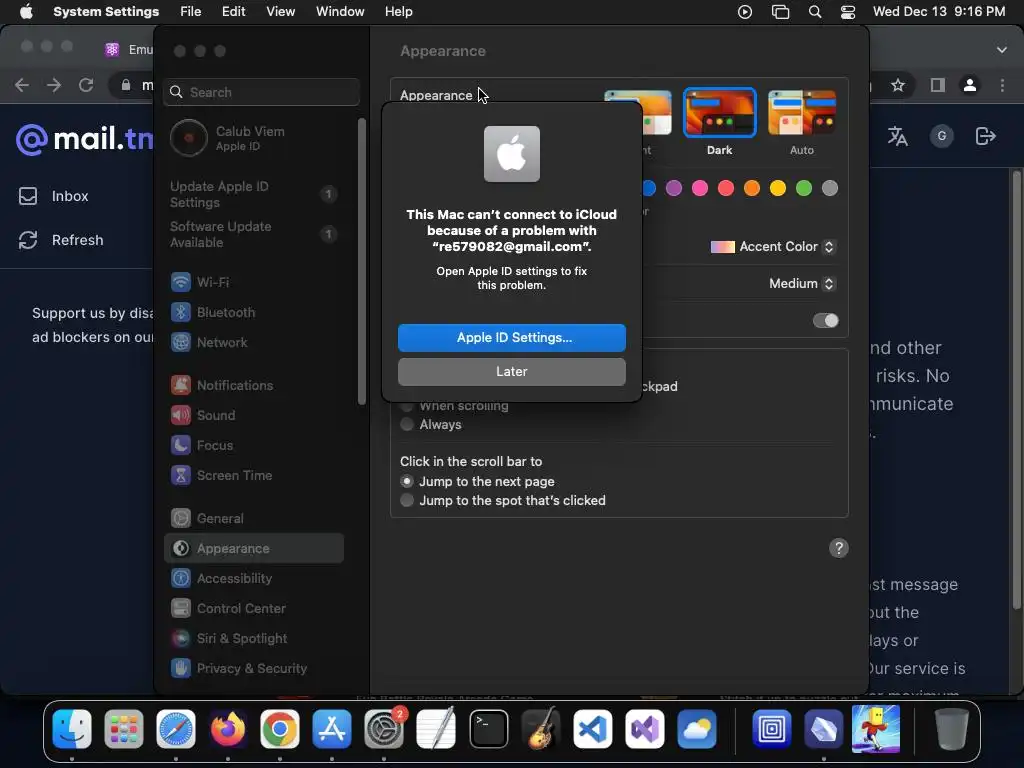Open App Store from the Dock
Image resolution: width=1024 pixels, height=768 pixels.
332,729
